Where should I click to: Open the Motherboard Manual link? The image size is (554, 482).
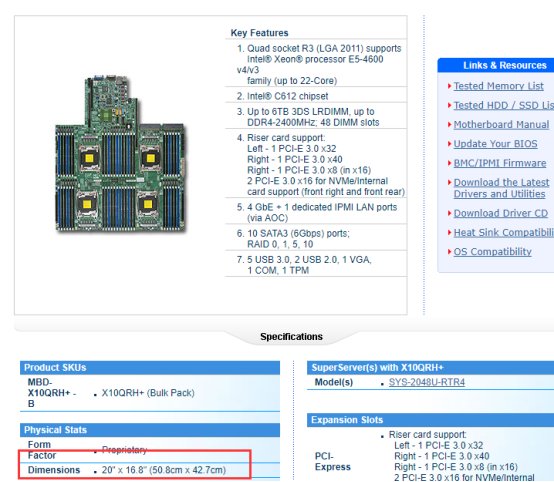(501, 124)
